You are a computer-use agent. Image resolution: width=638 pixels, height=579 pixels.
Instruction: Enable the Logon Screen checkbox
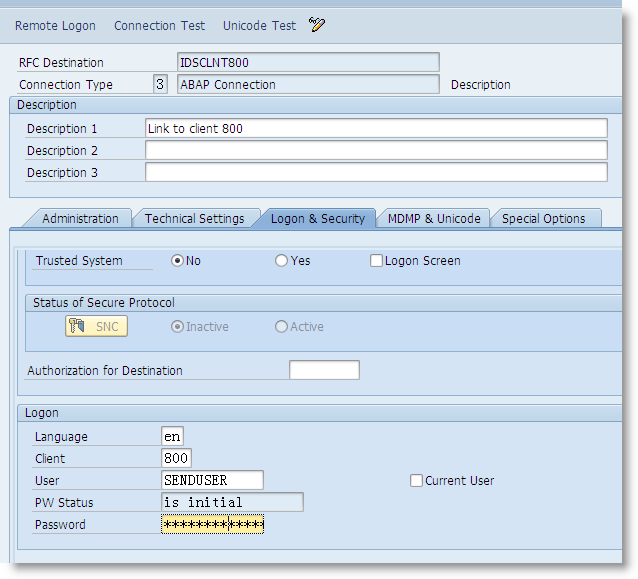coord(376,260)
